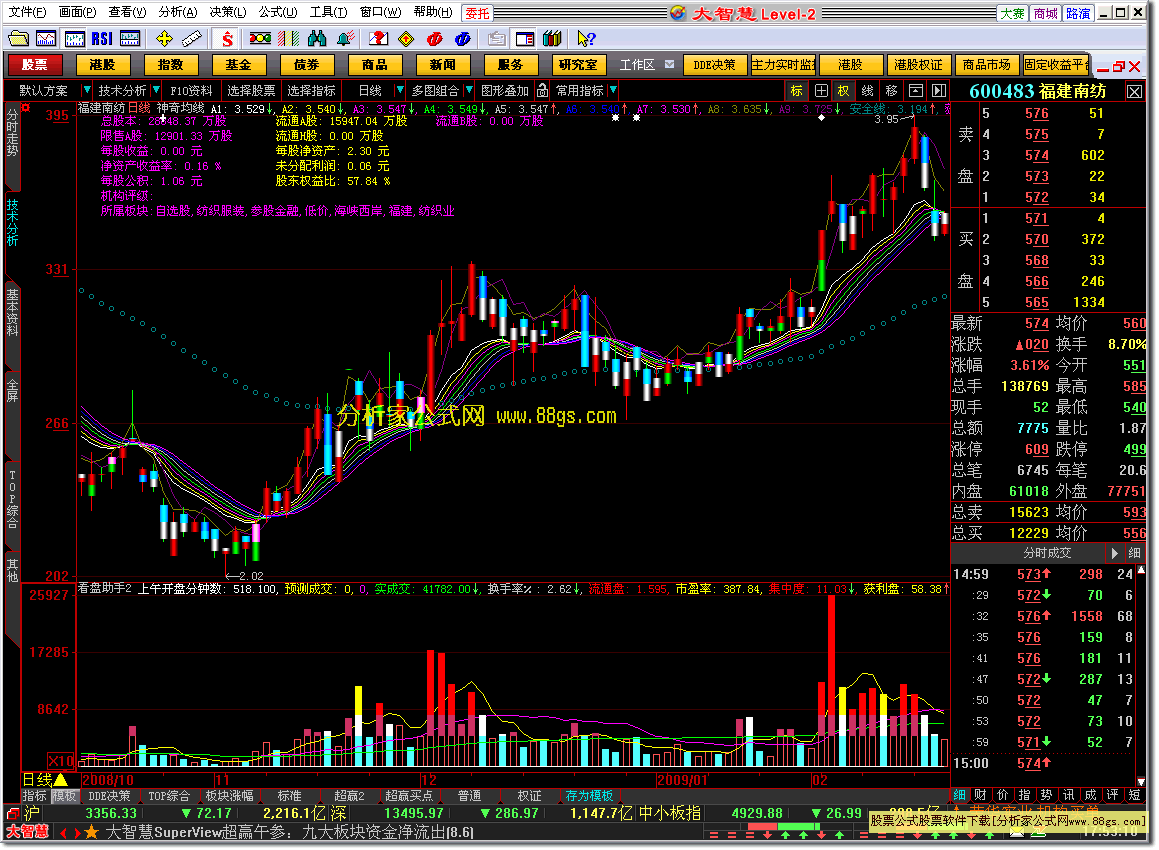This screenshot has height=850, width=1159.
Task: Toggle the 线 line button
Action: pyautogui.click(x=868, y=90)
